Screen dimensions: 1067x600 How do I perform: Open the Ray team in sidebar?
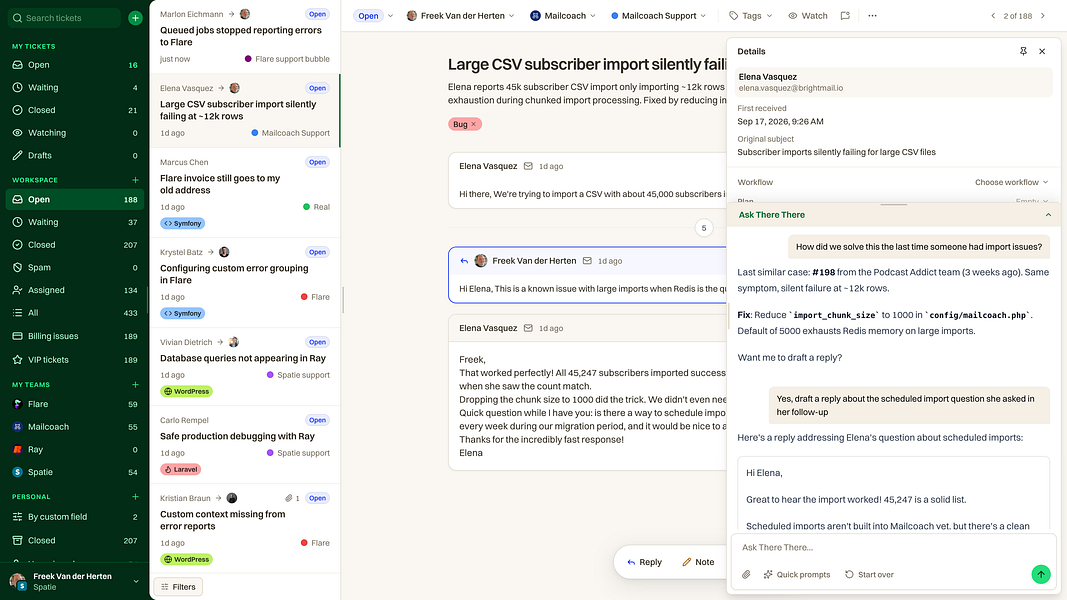(x=75, y=449)
